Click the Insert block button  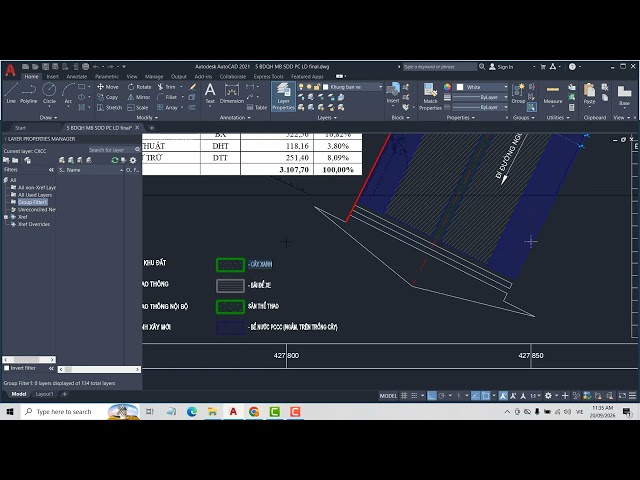pos(393,93)
